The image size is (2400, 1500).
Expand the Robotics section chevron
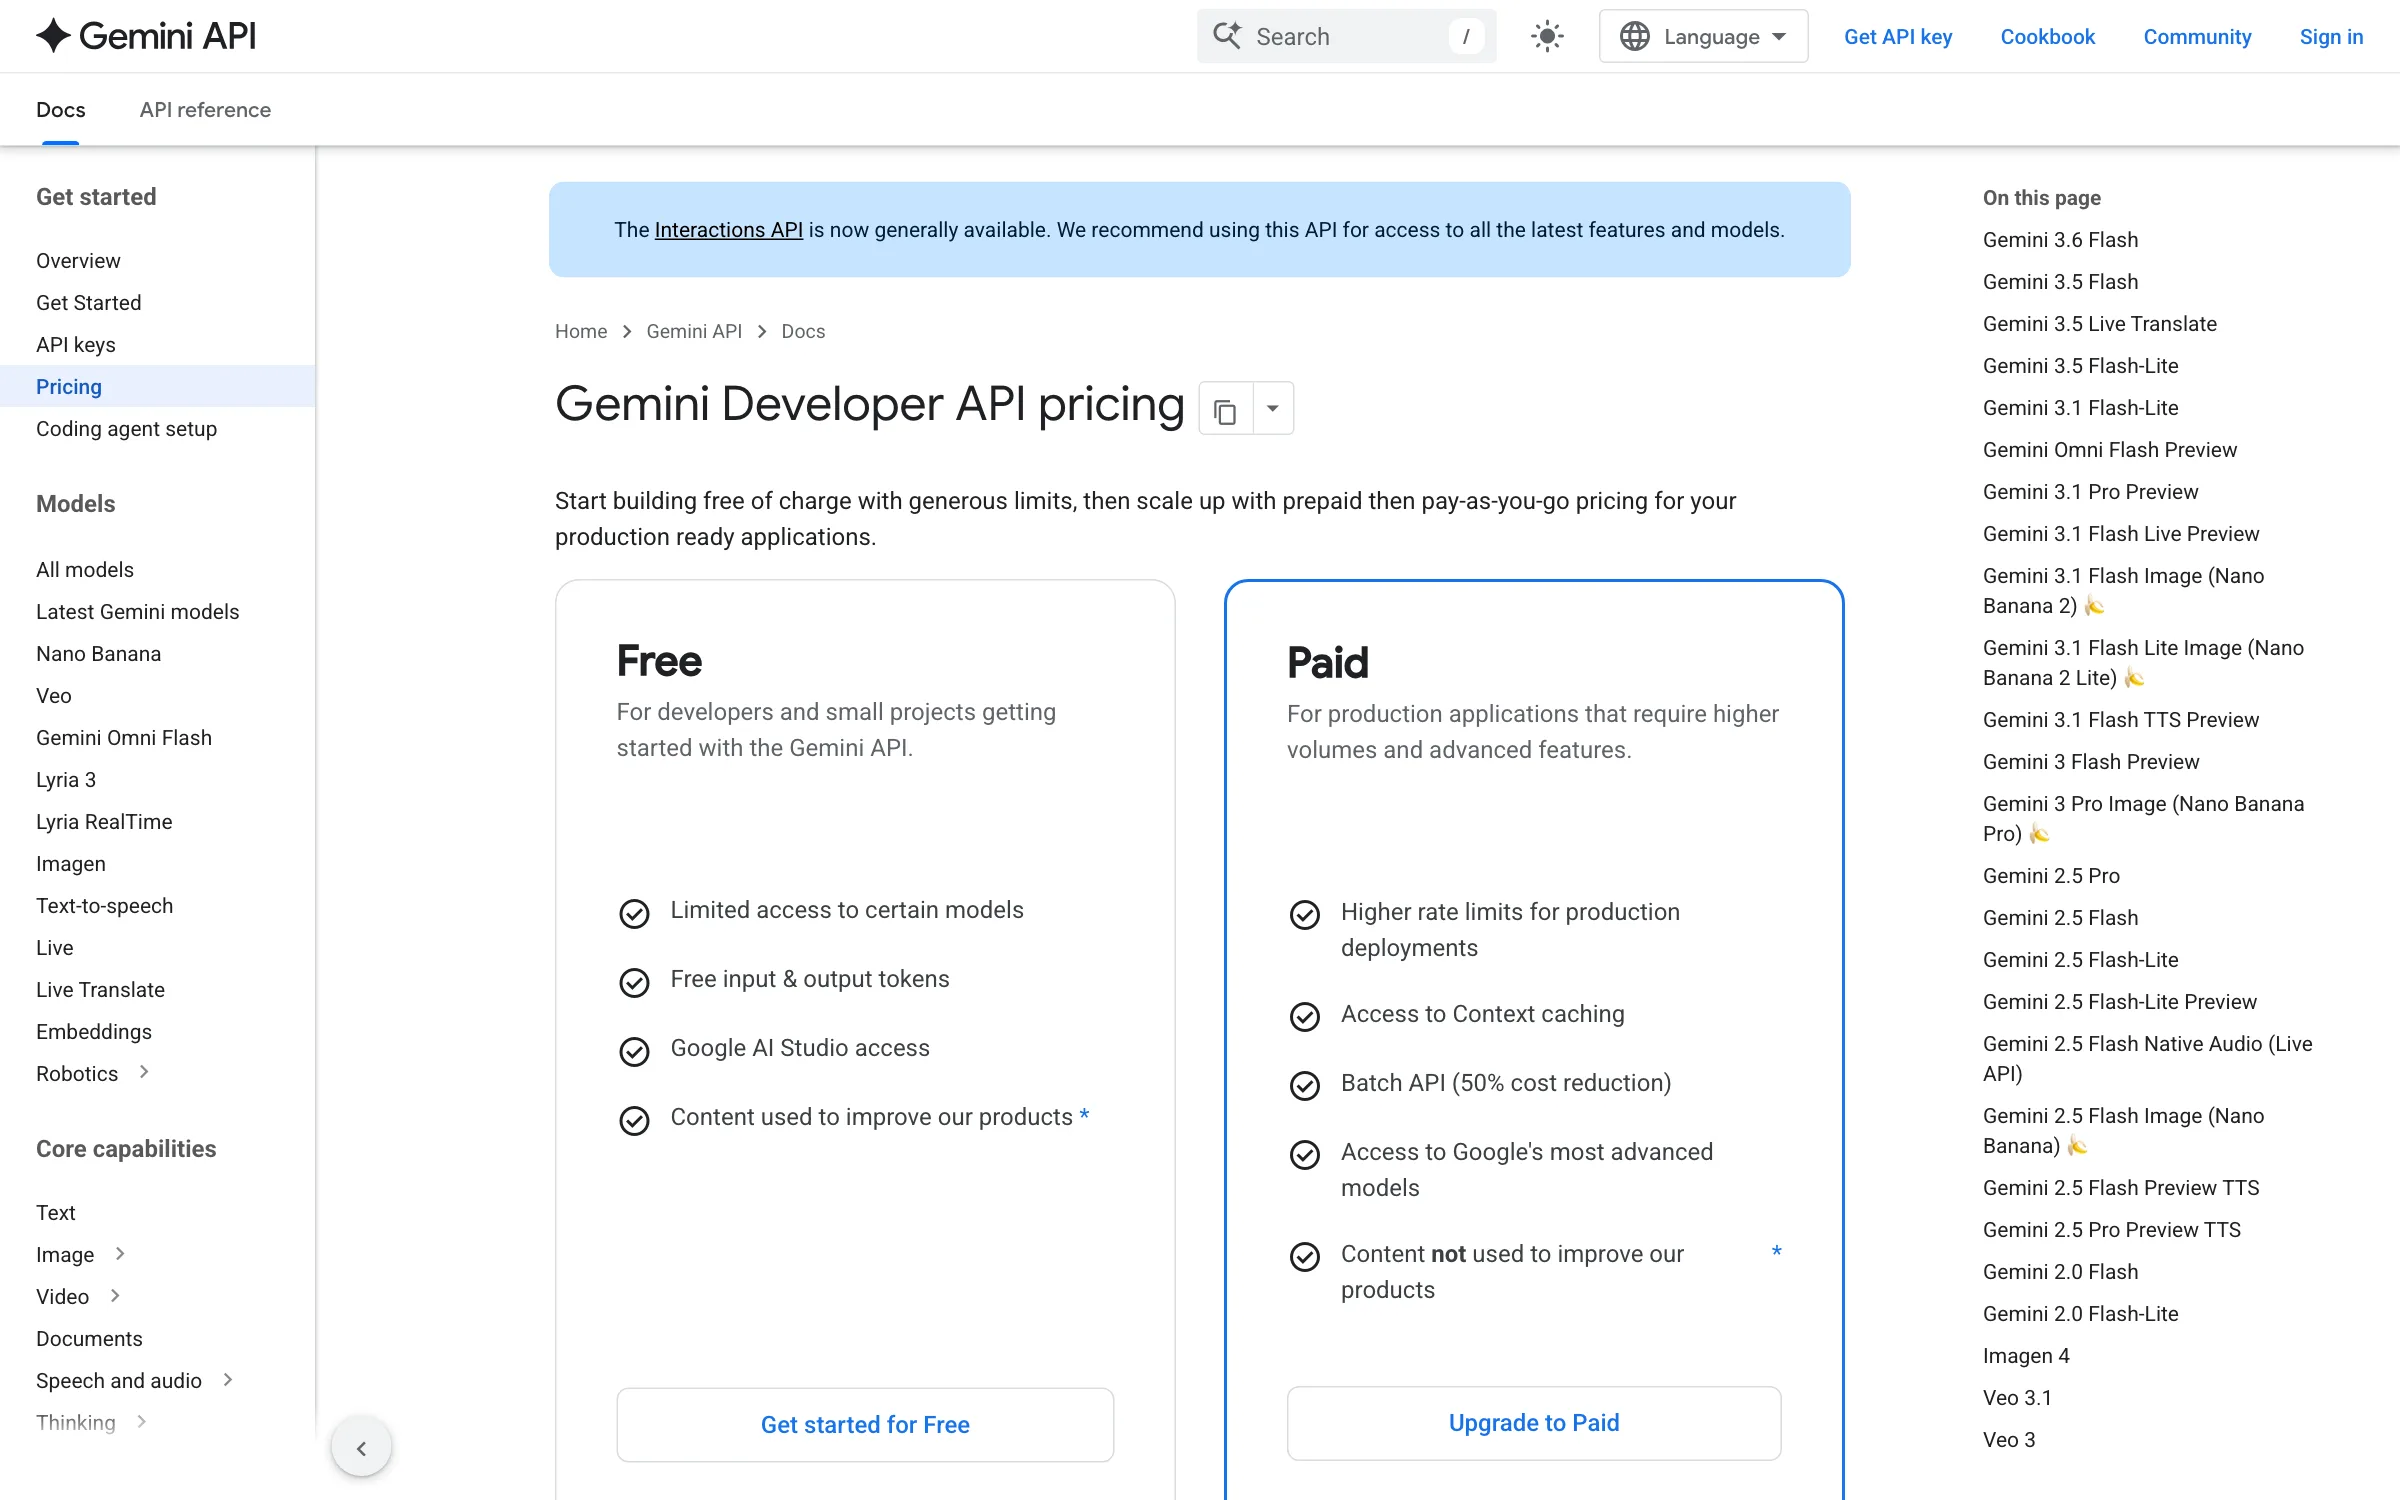tap(144, 1072)
